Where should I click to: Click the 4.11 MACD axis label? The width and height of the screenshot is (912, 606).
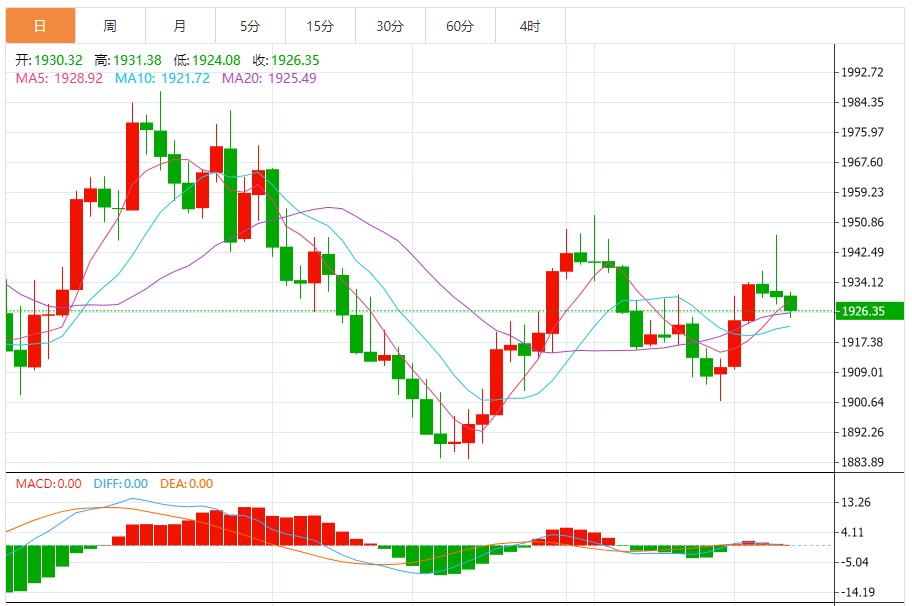853,532
